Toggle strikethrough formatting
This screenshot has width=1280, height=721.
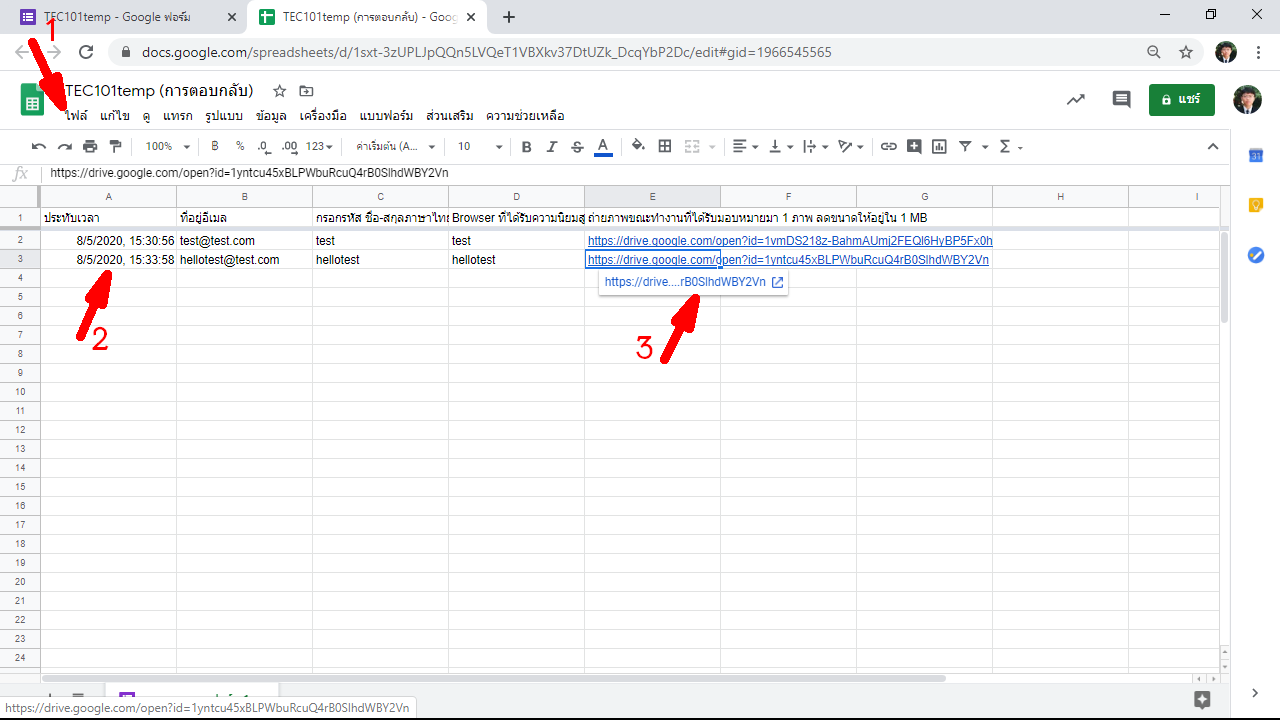(577, 147)
